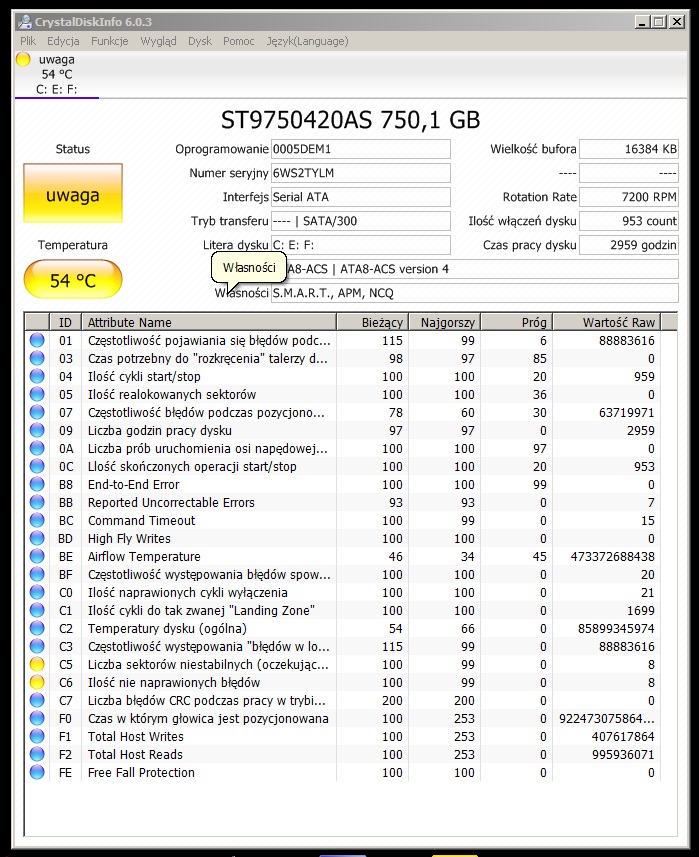Select the Total Host Reads row name
The height and width of the screenshot is (857, 699).
tap(135, 755)
